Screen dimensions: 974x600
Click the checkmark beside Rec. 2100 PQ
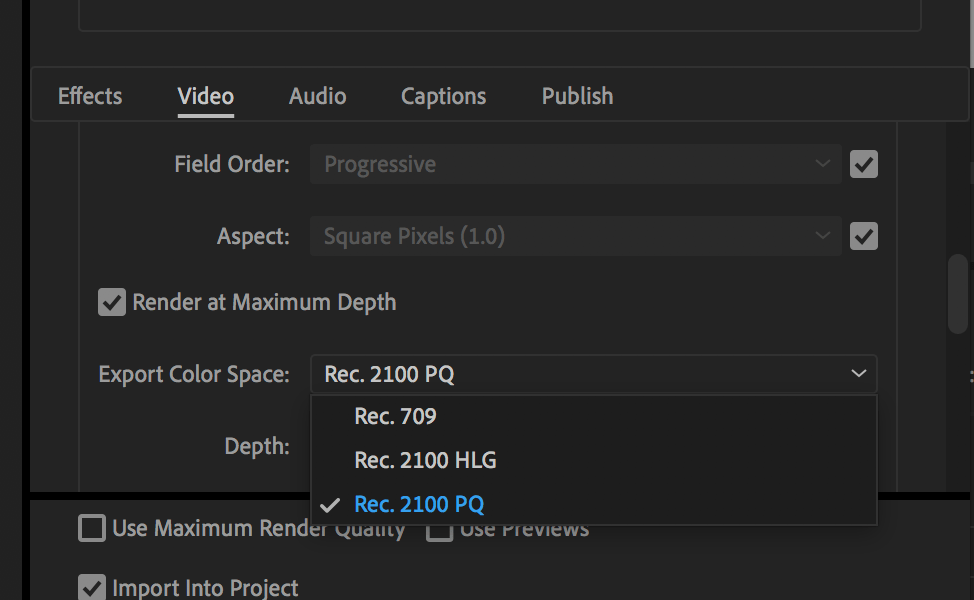point(331,504)
